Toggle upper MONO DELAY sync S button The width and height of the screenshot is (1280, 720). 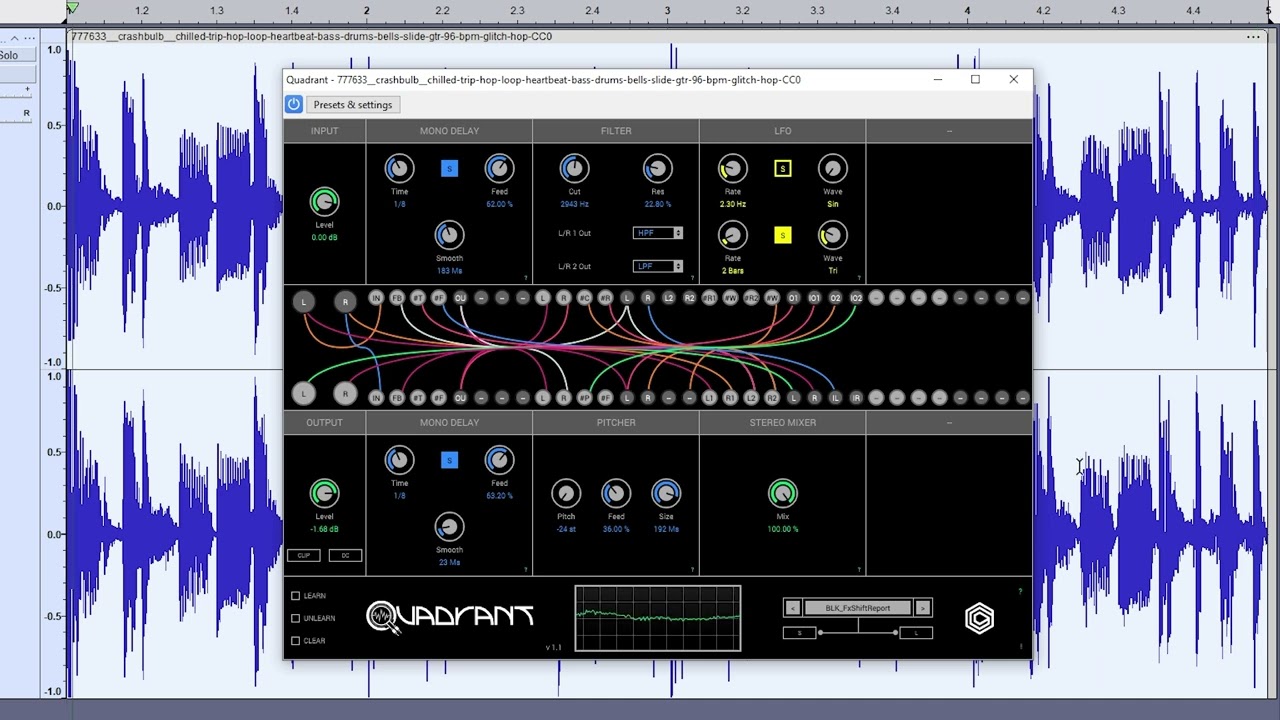[449, 169]
